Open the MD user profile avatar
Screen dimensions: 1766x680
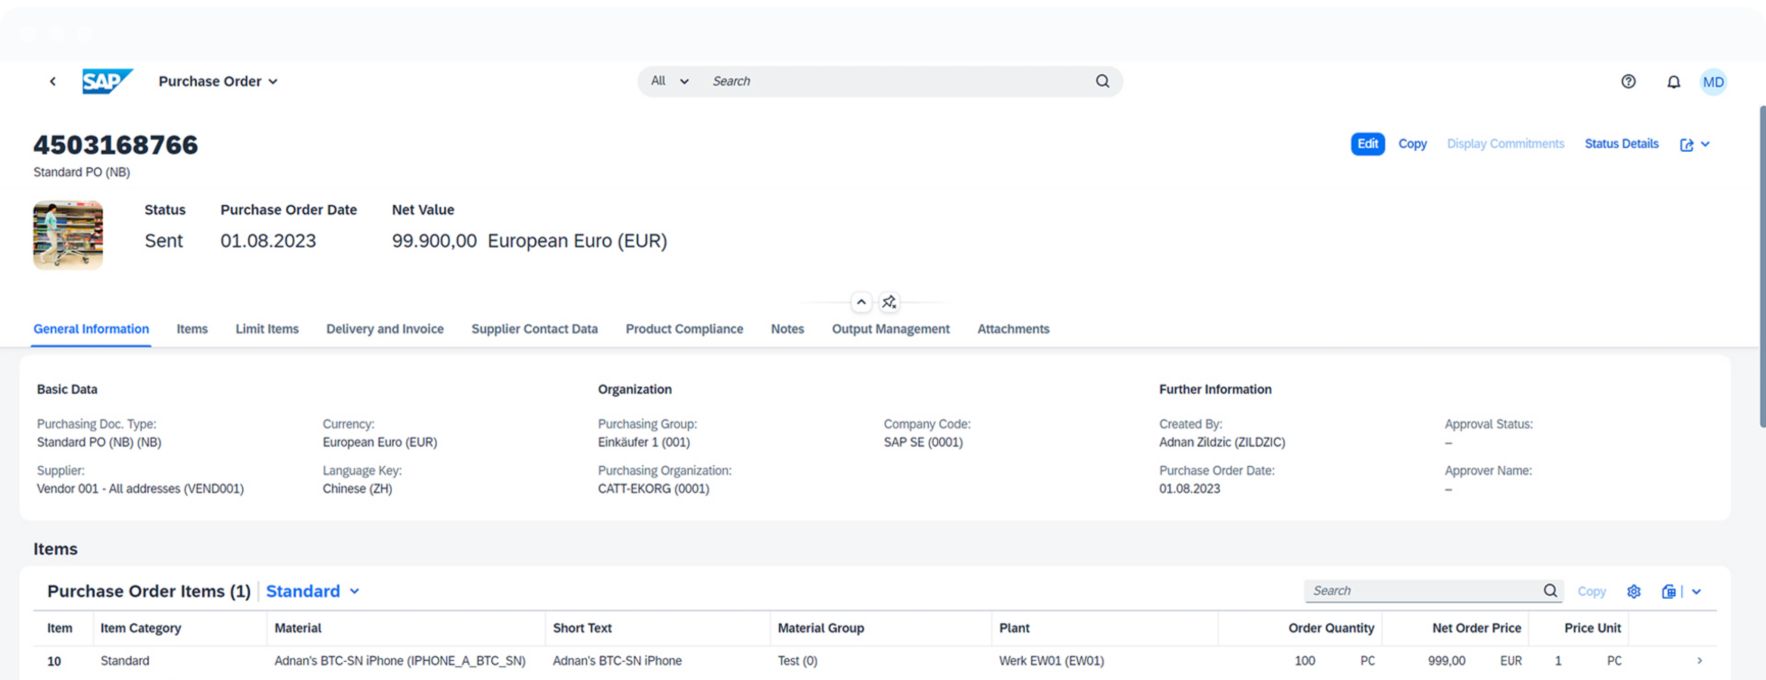1713,82
